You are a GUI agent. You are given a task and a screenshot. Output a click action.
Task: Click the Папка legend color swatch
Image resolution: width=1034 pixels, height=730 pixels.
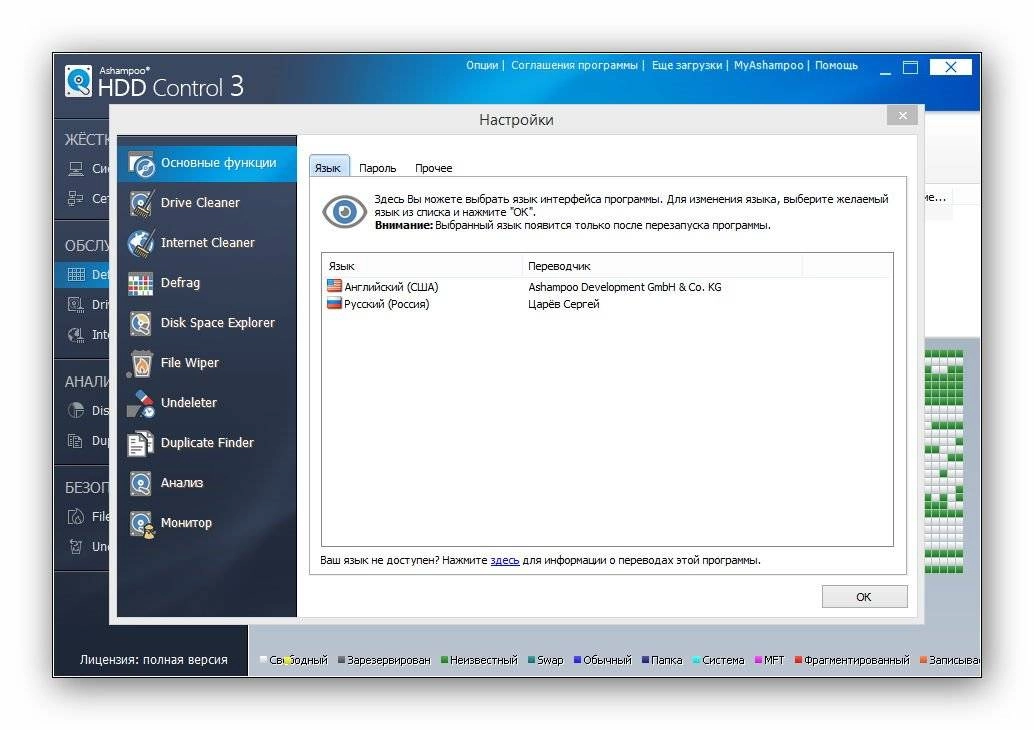tap(646, 659)
